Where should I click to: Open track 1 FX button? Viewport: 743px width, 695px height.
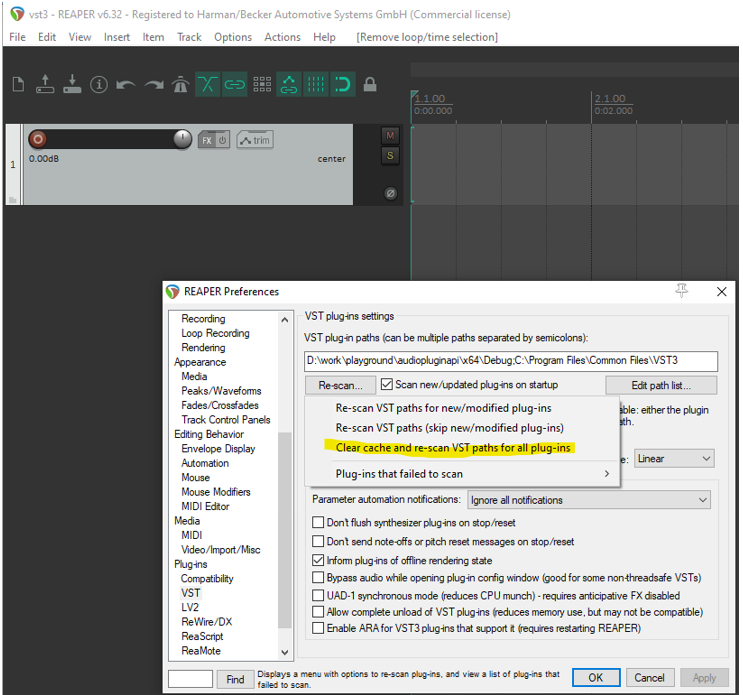pyautogui.click(x=207, y=140)
